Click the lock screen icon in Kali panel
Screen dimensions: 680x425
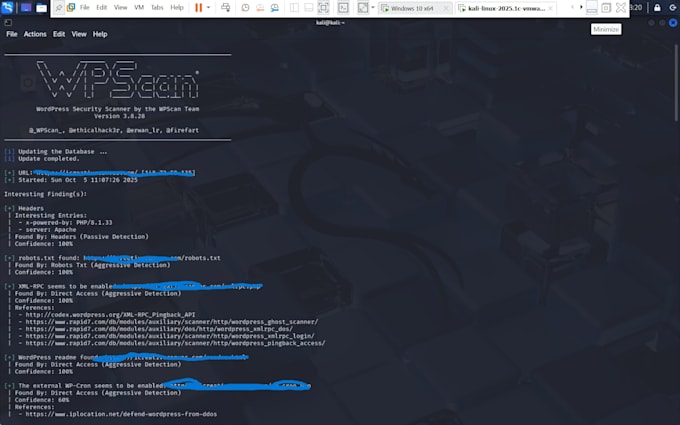pos(657,7)
